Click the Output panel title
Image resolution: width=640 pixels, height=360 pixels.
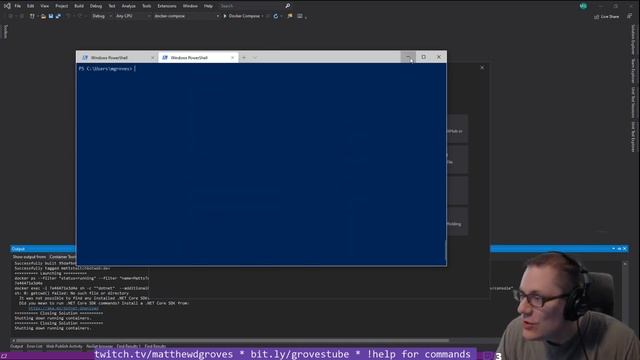click(x=18, y=249)
